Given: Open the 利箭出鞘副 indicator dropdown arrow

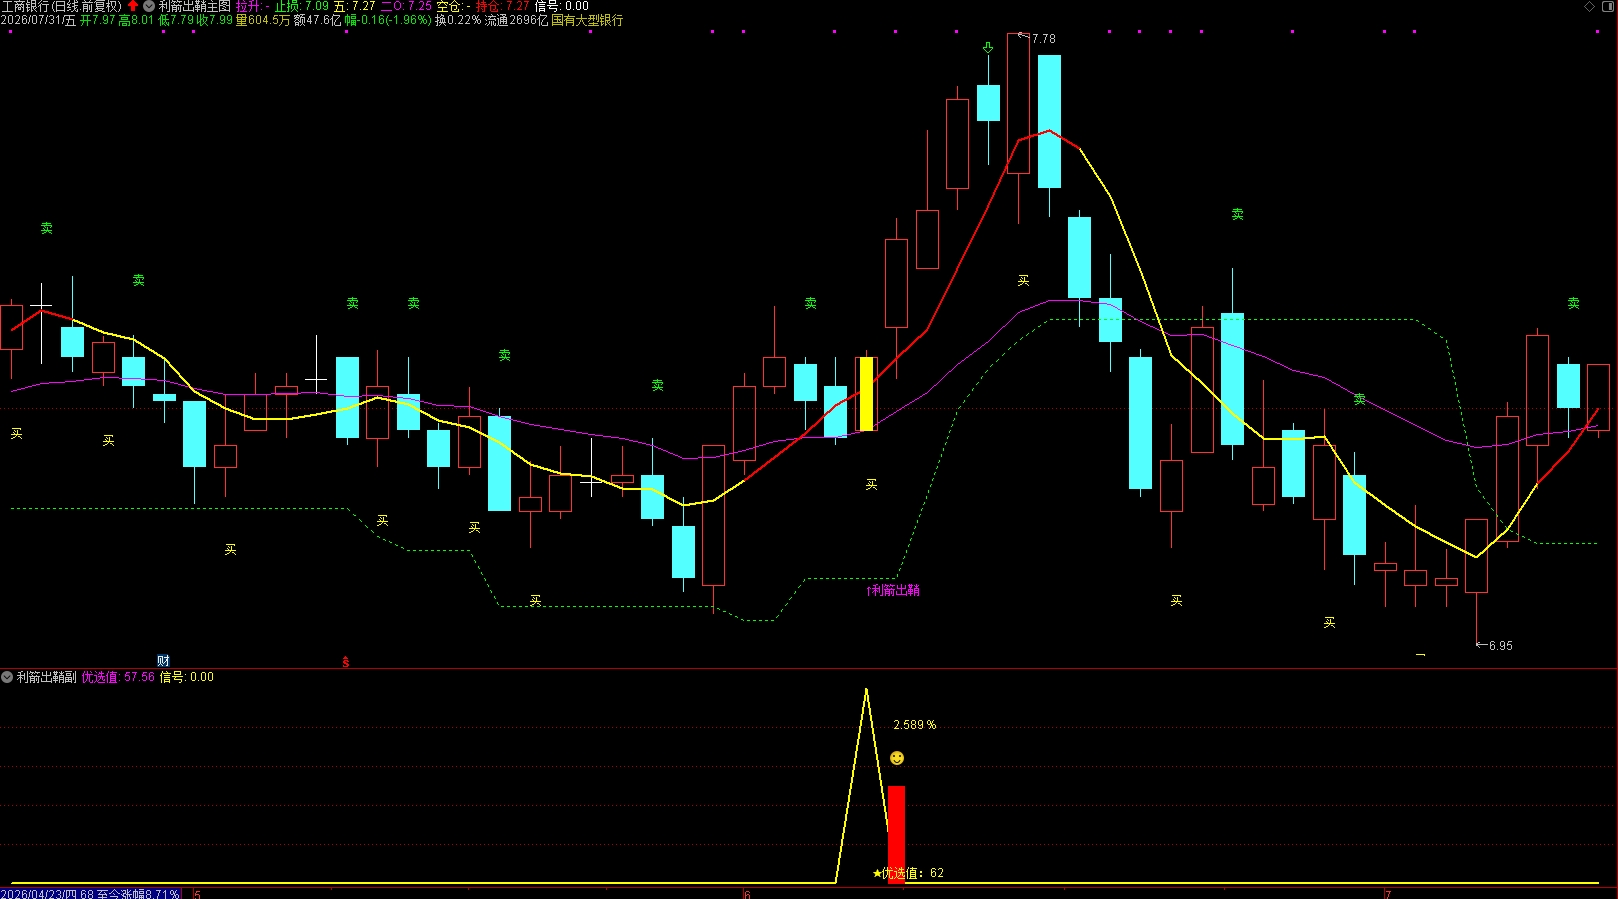Looking at the screenshot, I should (x=7, y=677).
